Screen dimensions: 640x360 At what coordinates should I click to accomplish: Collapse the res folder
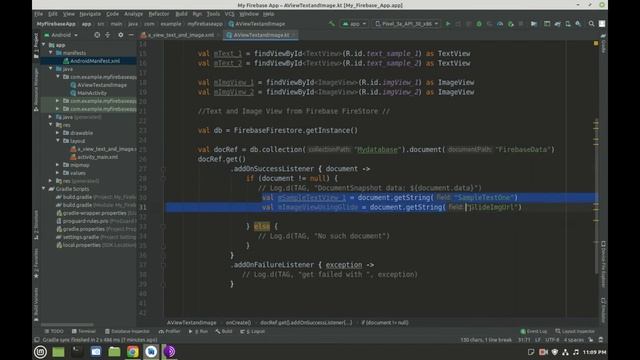[51, 125]
